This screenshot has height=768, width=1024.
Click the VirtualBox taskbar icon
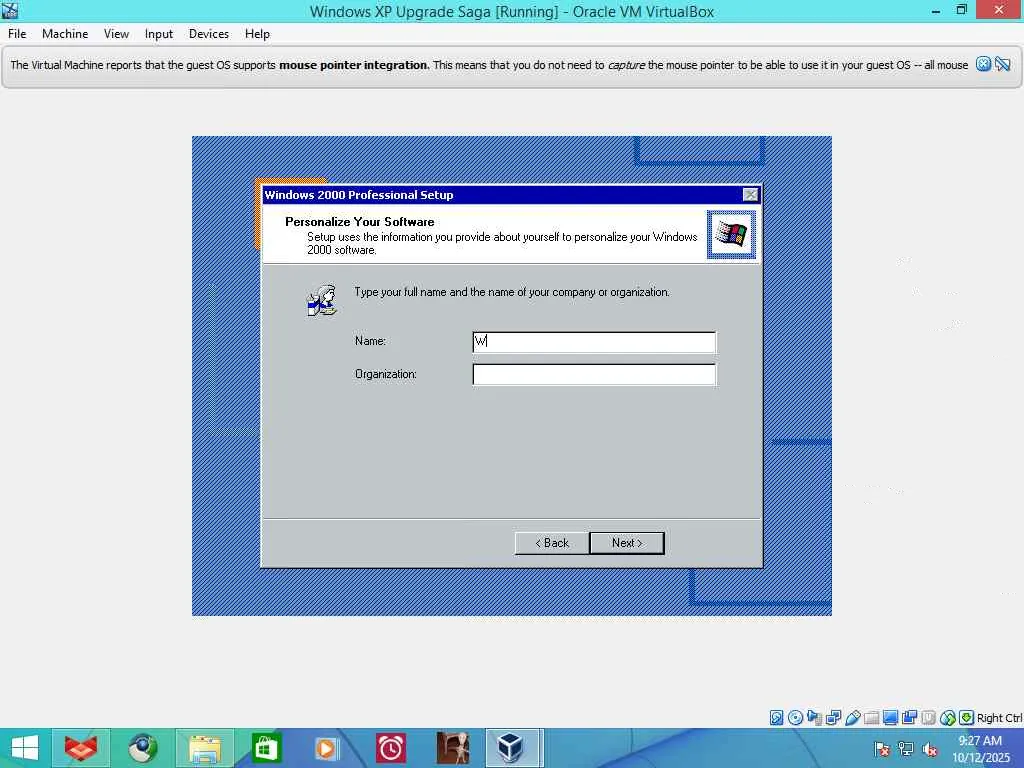pyautogui.click(x=511, y=748)
